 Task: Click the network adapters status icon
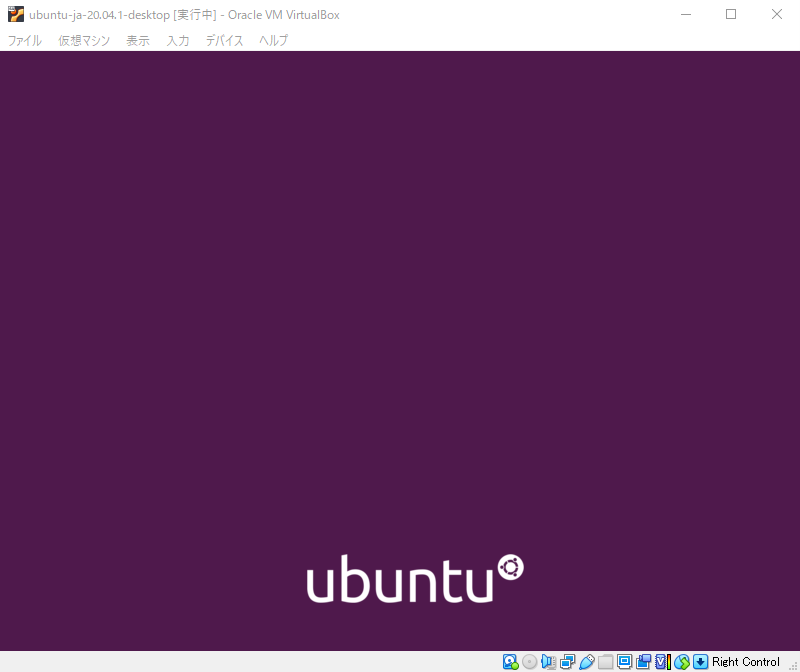(567, 662)
